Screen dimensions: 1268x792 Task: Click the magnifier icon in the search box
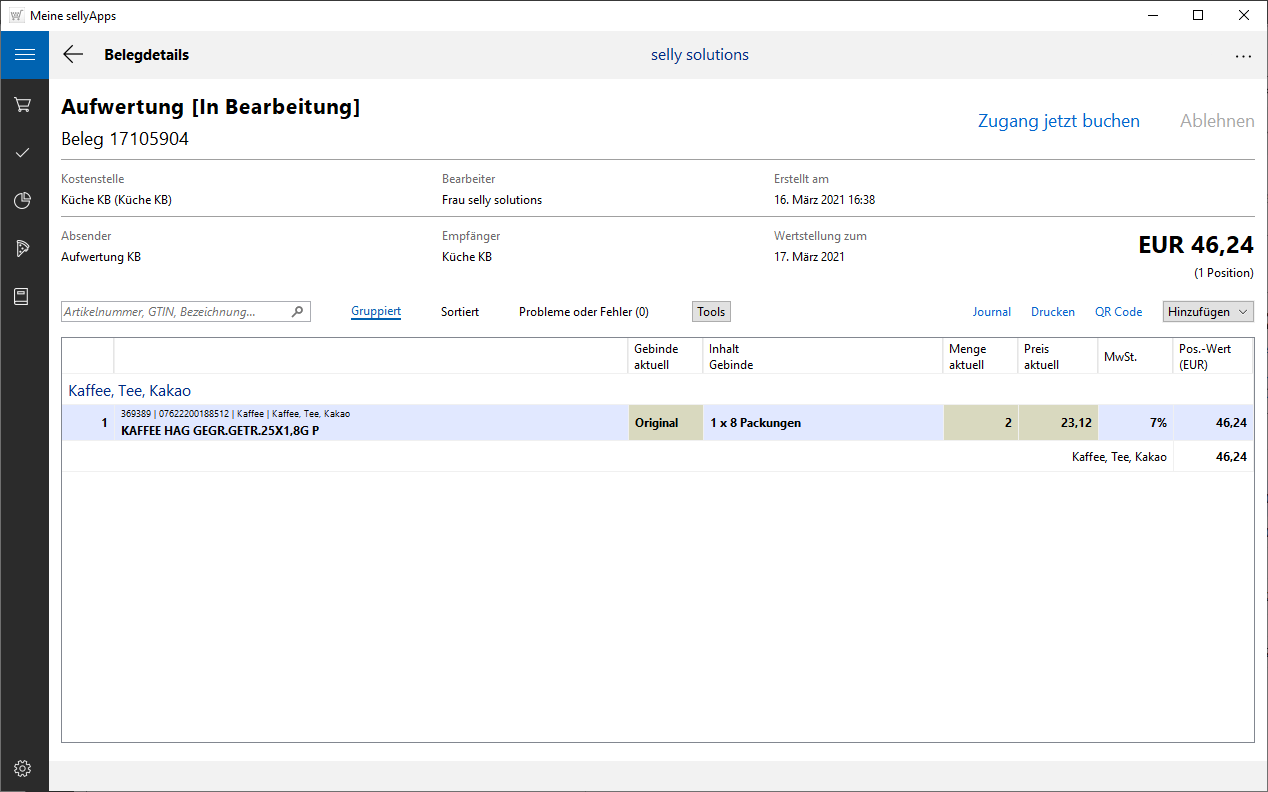[297, 312]
